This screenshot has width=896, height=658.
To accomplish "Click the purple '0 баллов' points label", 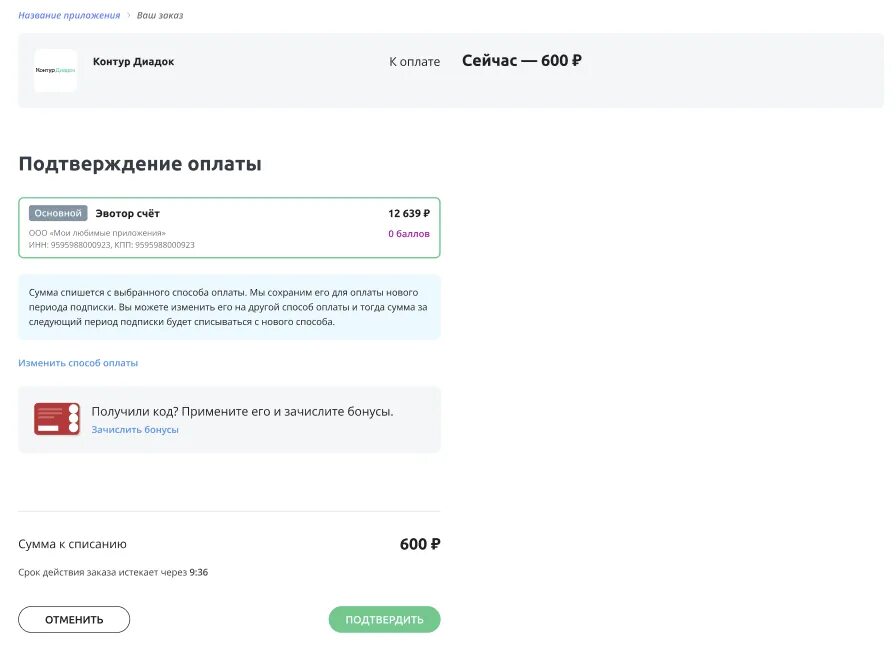I will 409,234.
